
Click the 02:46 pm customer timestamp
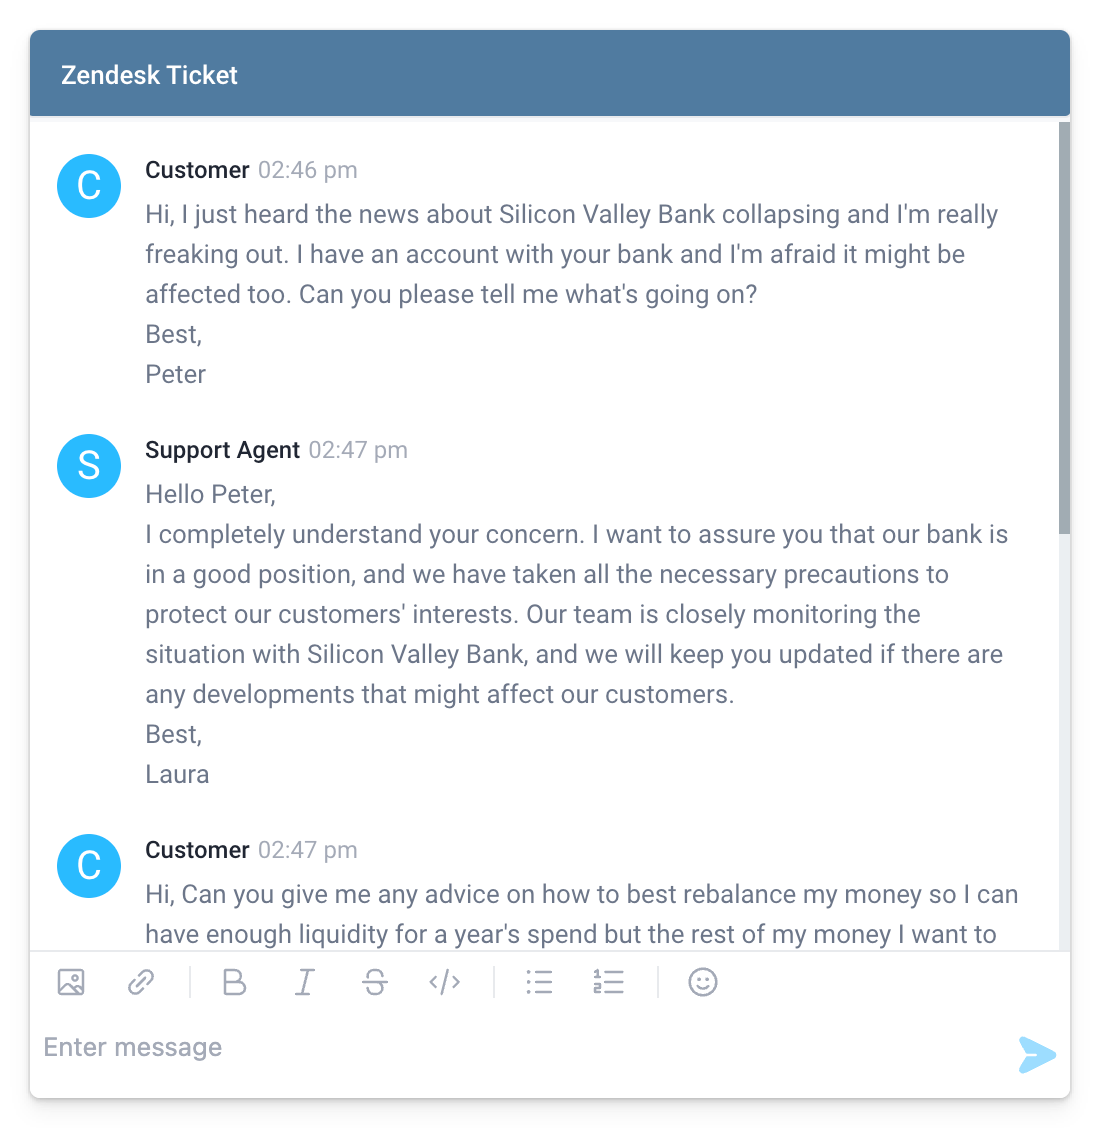[x=307, y=170]
